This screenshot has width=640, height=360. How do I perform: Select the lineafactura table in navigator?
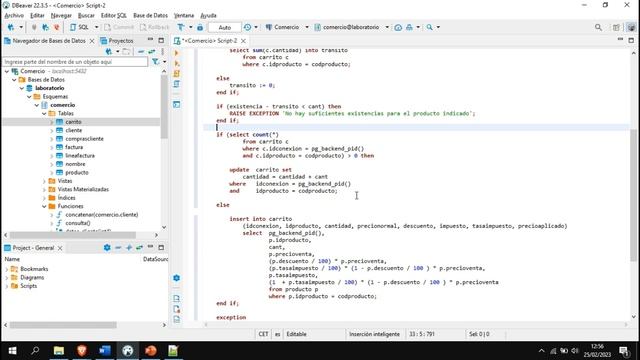80,156
